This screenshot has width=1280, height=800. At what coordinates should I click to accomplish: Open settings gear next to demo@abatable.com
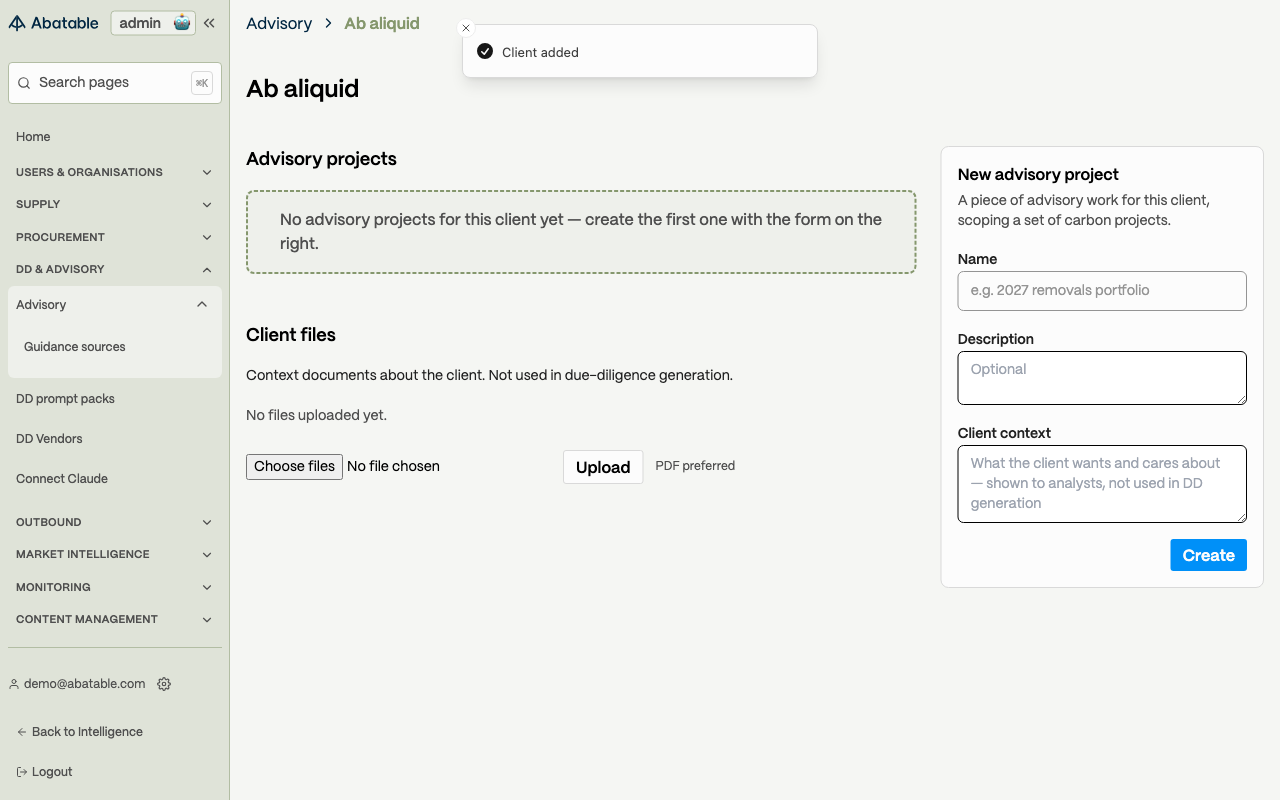pos(164,684)
